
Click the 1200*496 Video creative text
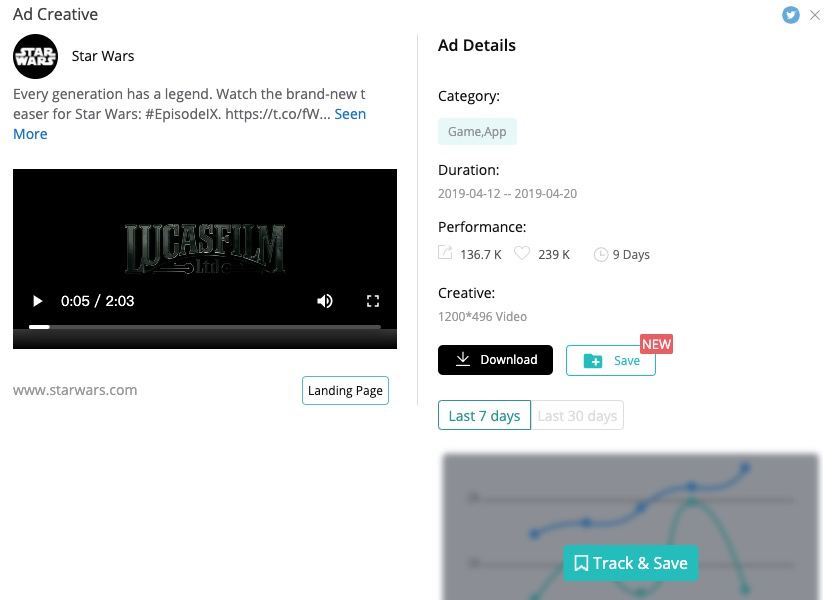pyautogui.click(x=482, y=316)
